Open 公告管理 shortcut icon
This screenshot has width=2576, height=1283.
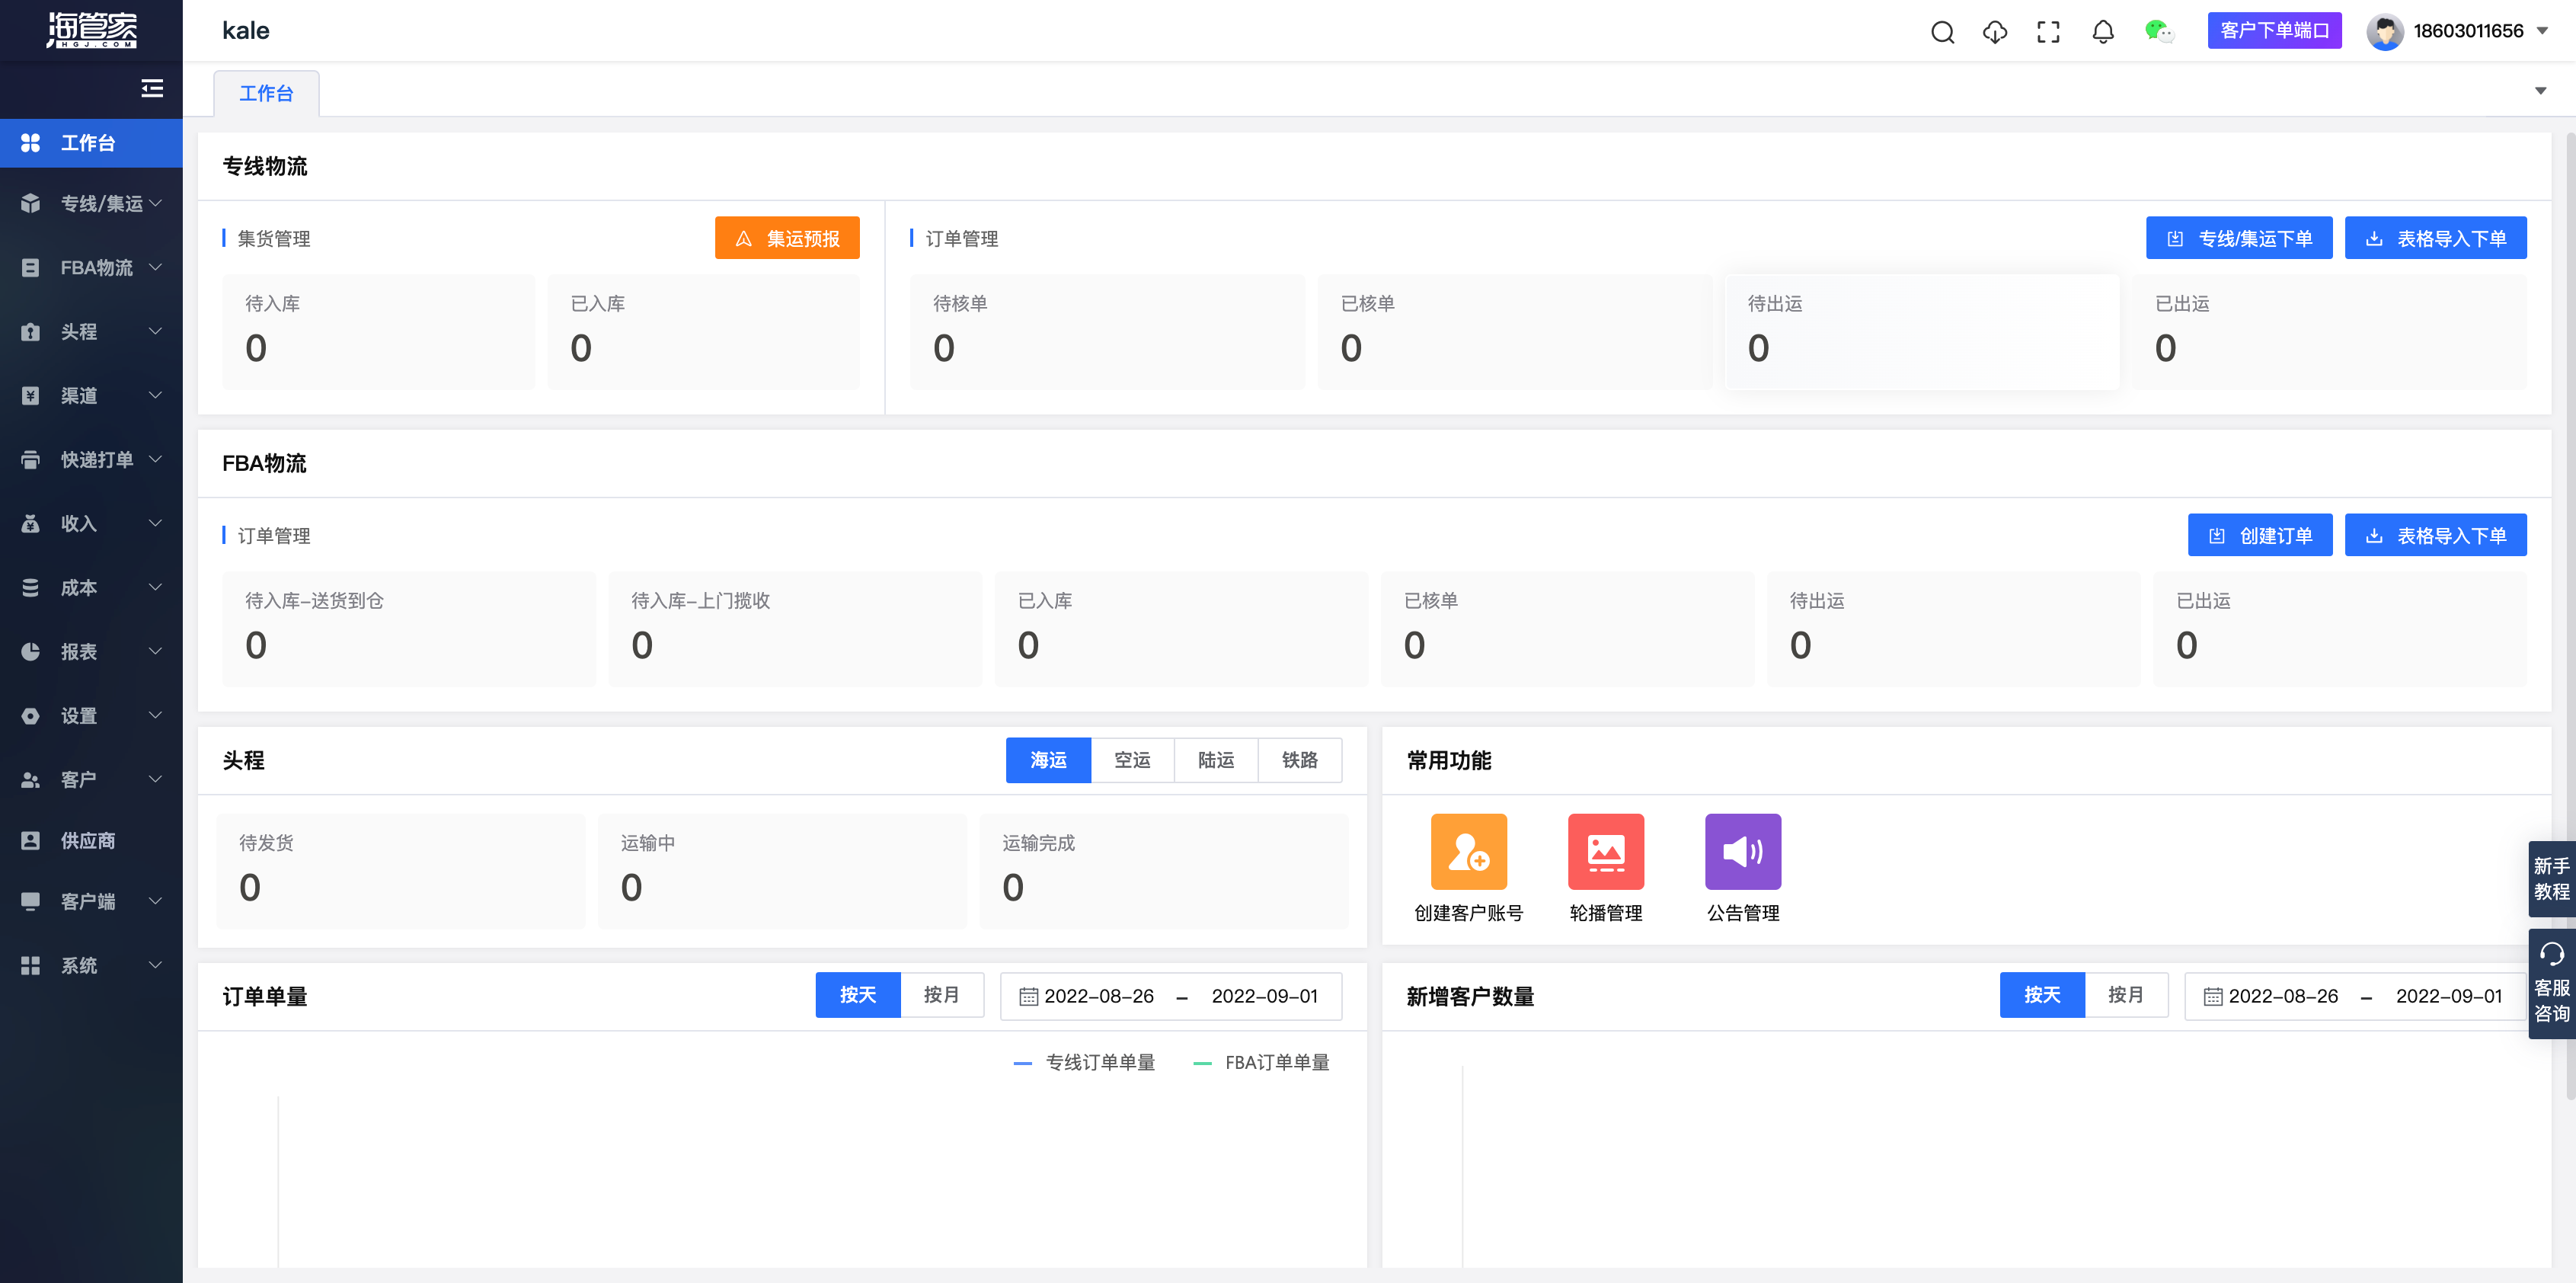click(1743, 851)
